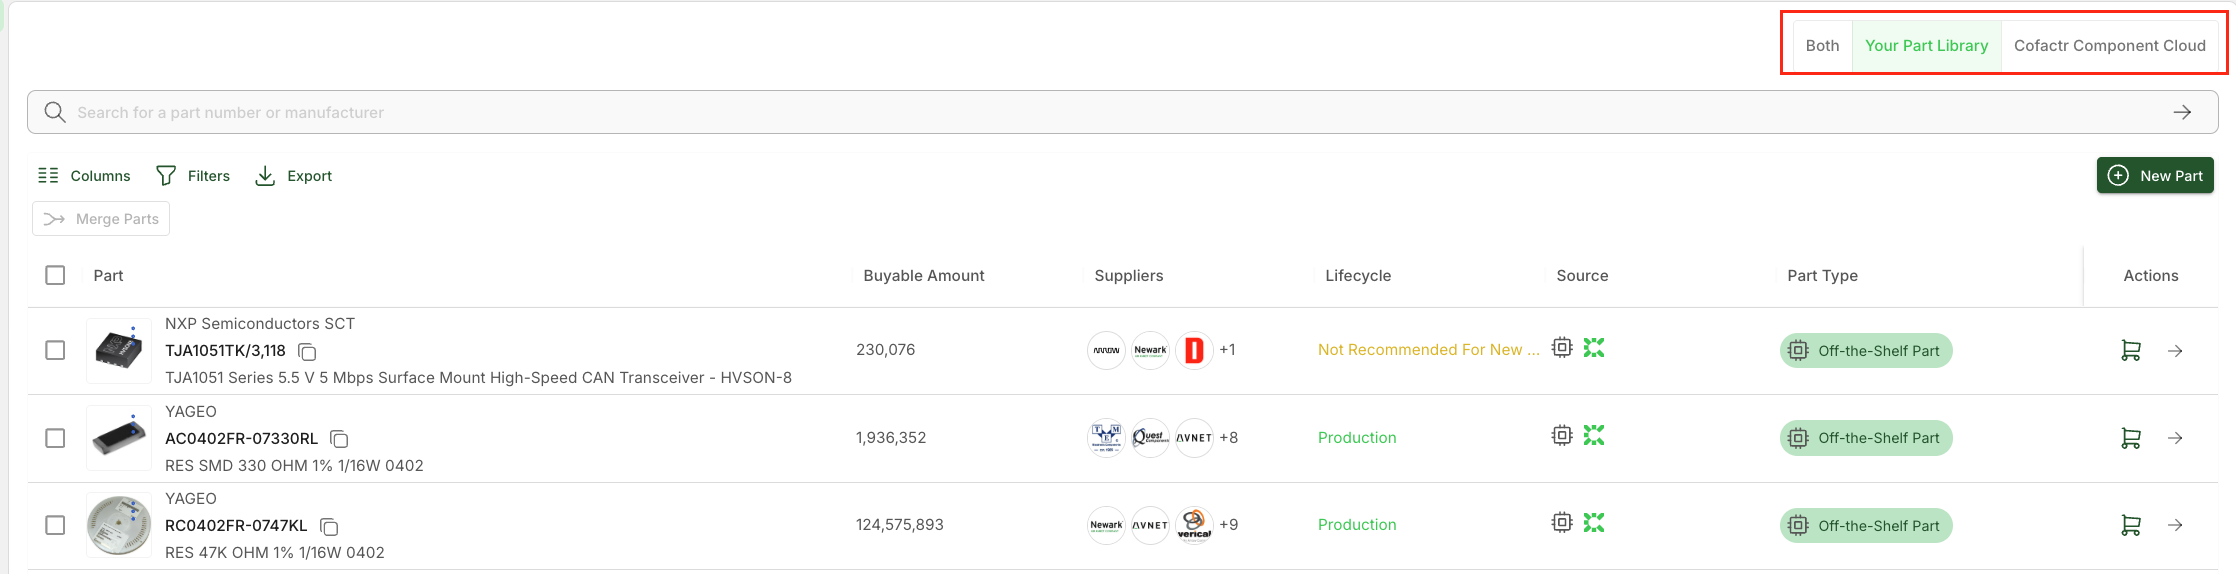2236x574 pixels.
Task: Click part name AC0402FR-07330RL
Action: (241, 438)
